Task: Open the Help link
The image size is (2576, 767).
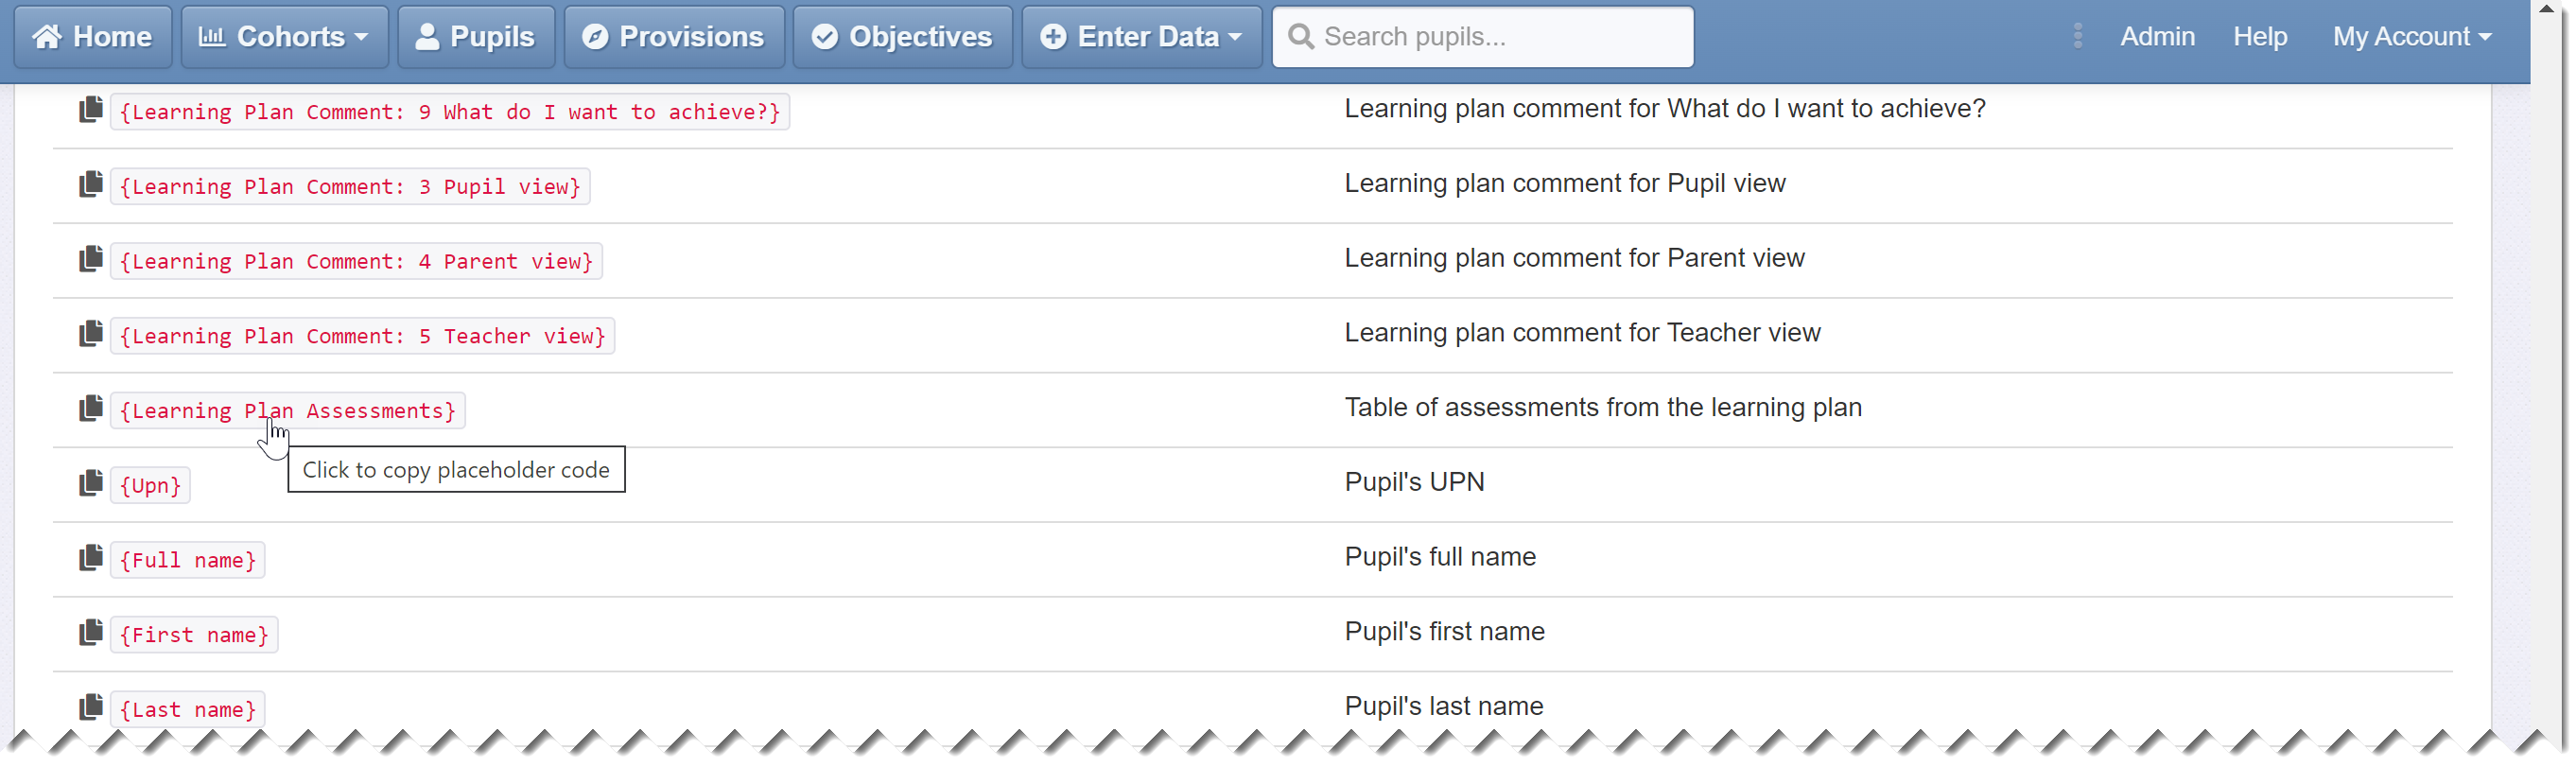Action: click(2260, 37)
